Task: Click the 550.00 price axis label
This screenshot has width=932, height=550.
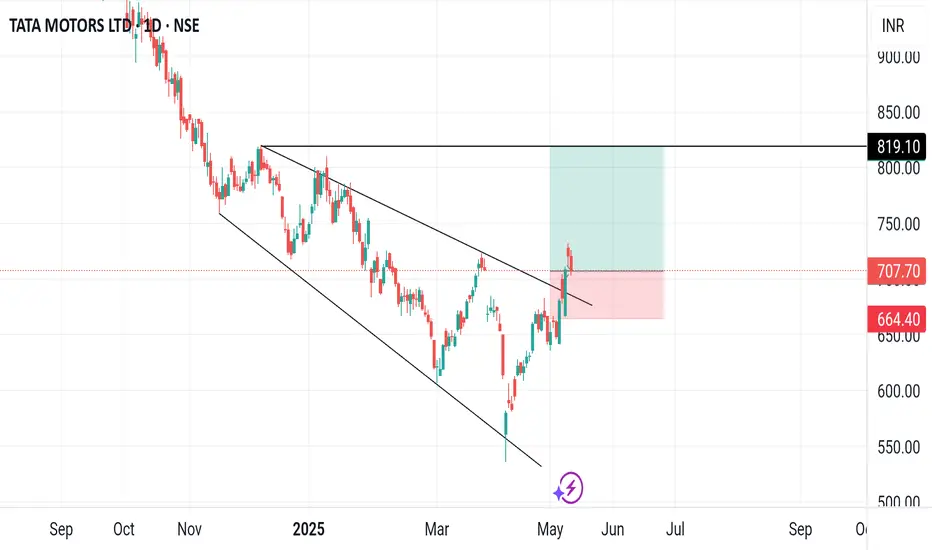Action: pyautogui.click(x=898, y=447)
